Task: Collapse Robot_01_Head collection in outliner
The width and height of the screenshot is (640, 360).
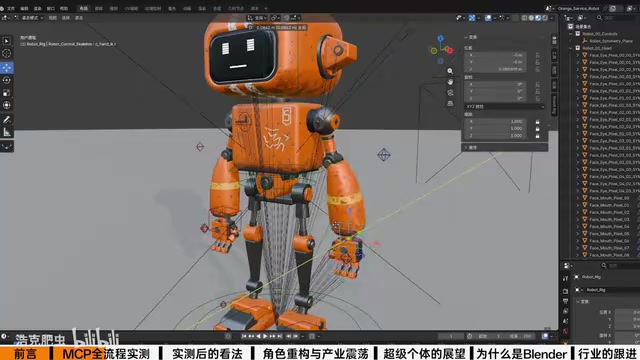Action: (571, 48)
